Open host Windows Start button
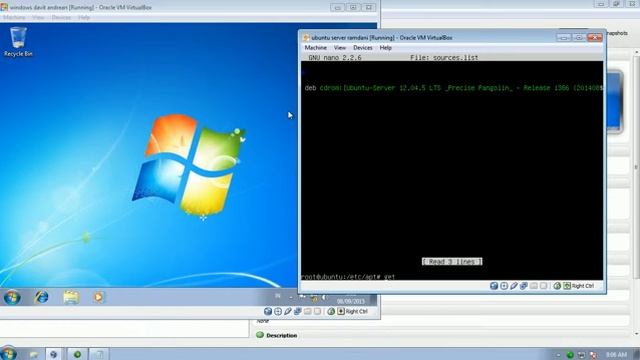This screenshot has width=640, height=360. click(x=8, y=353)
